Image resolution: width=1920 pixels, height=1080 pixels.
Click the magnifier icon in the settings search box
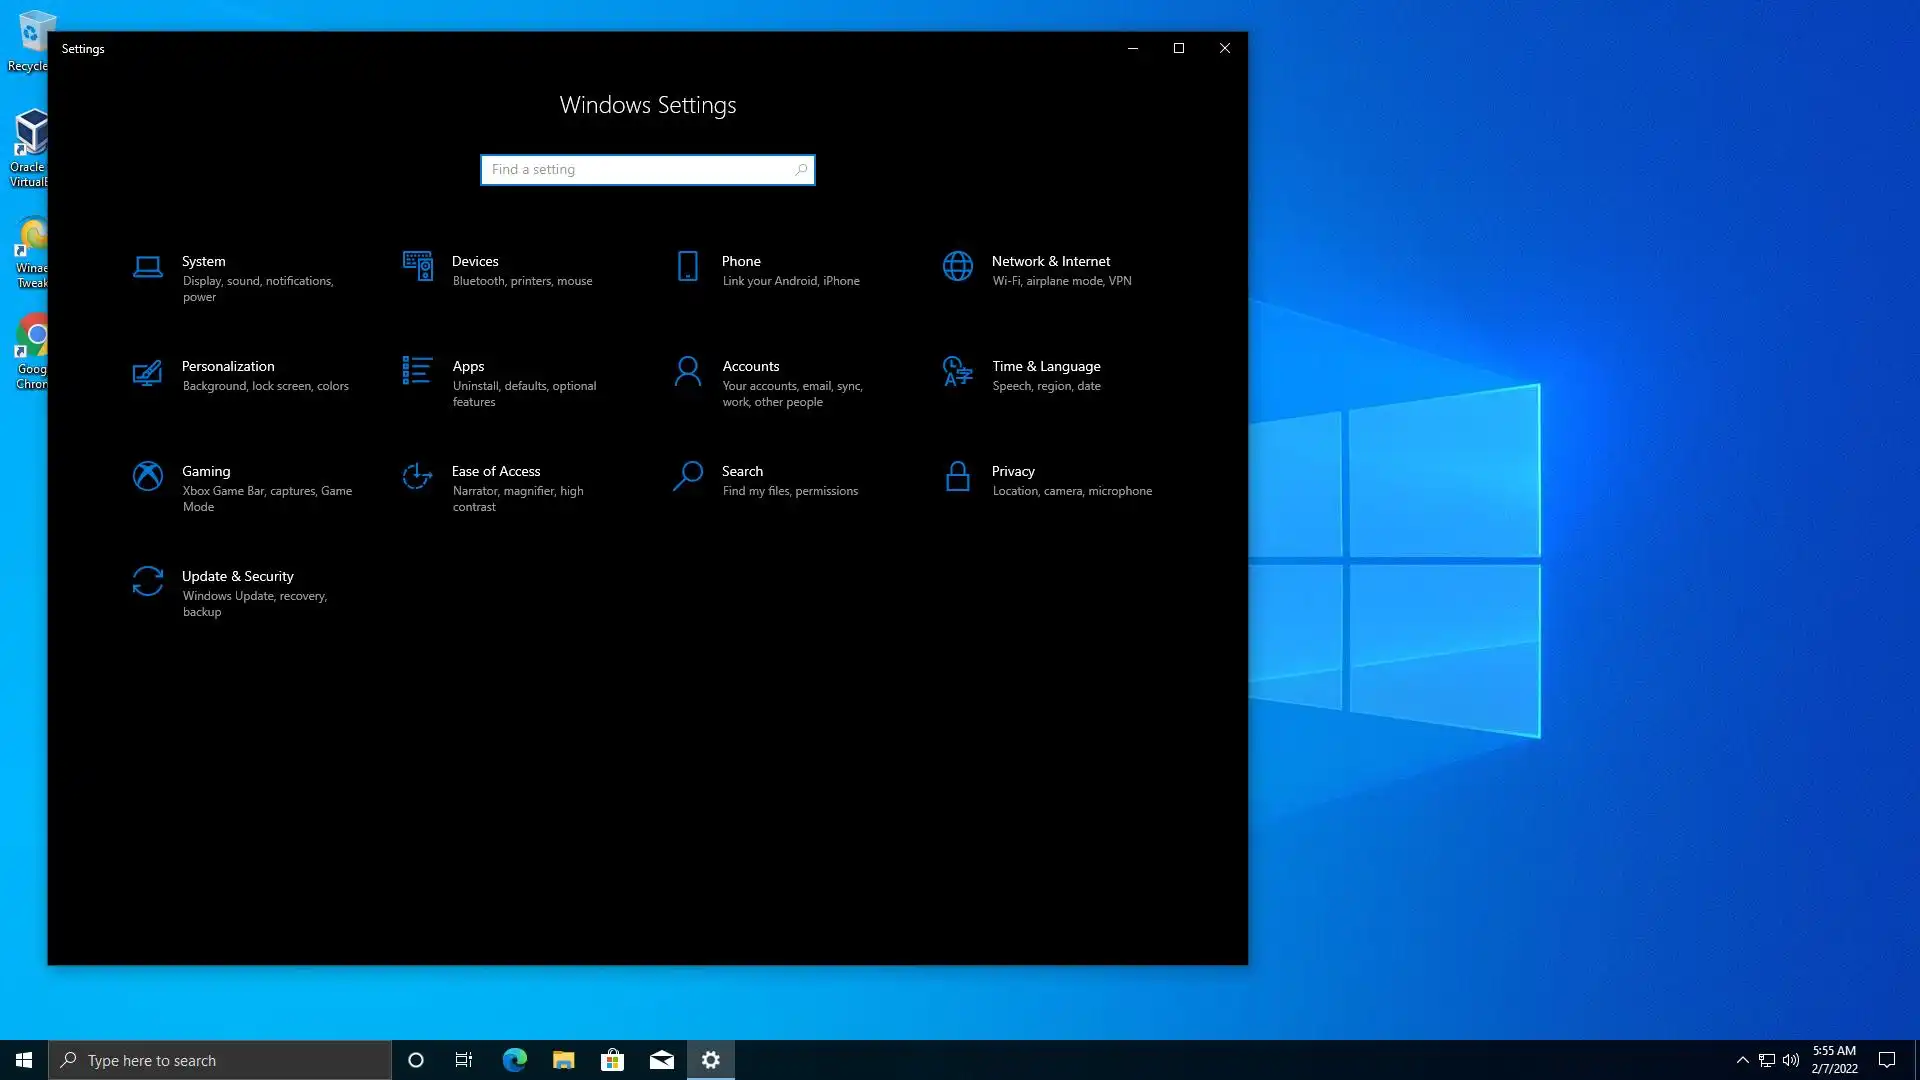click(x=801, y=170)
